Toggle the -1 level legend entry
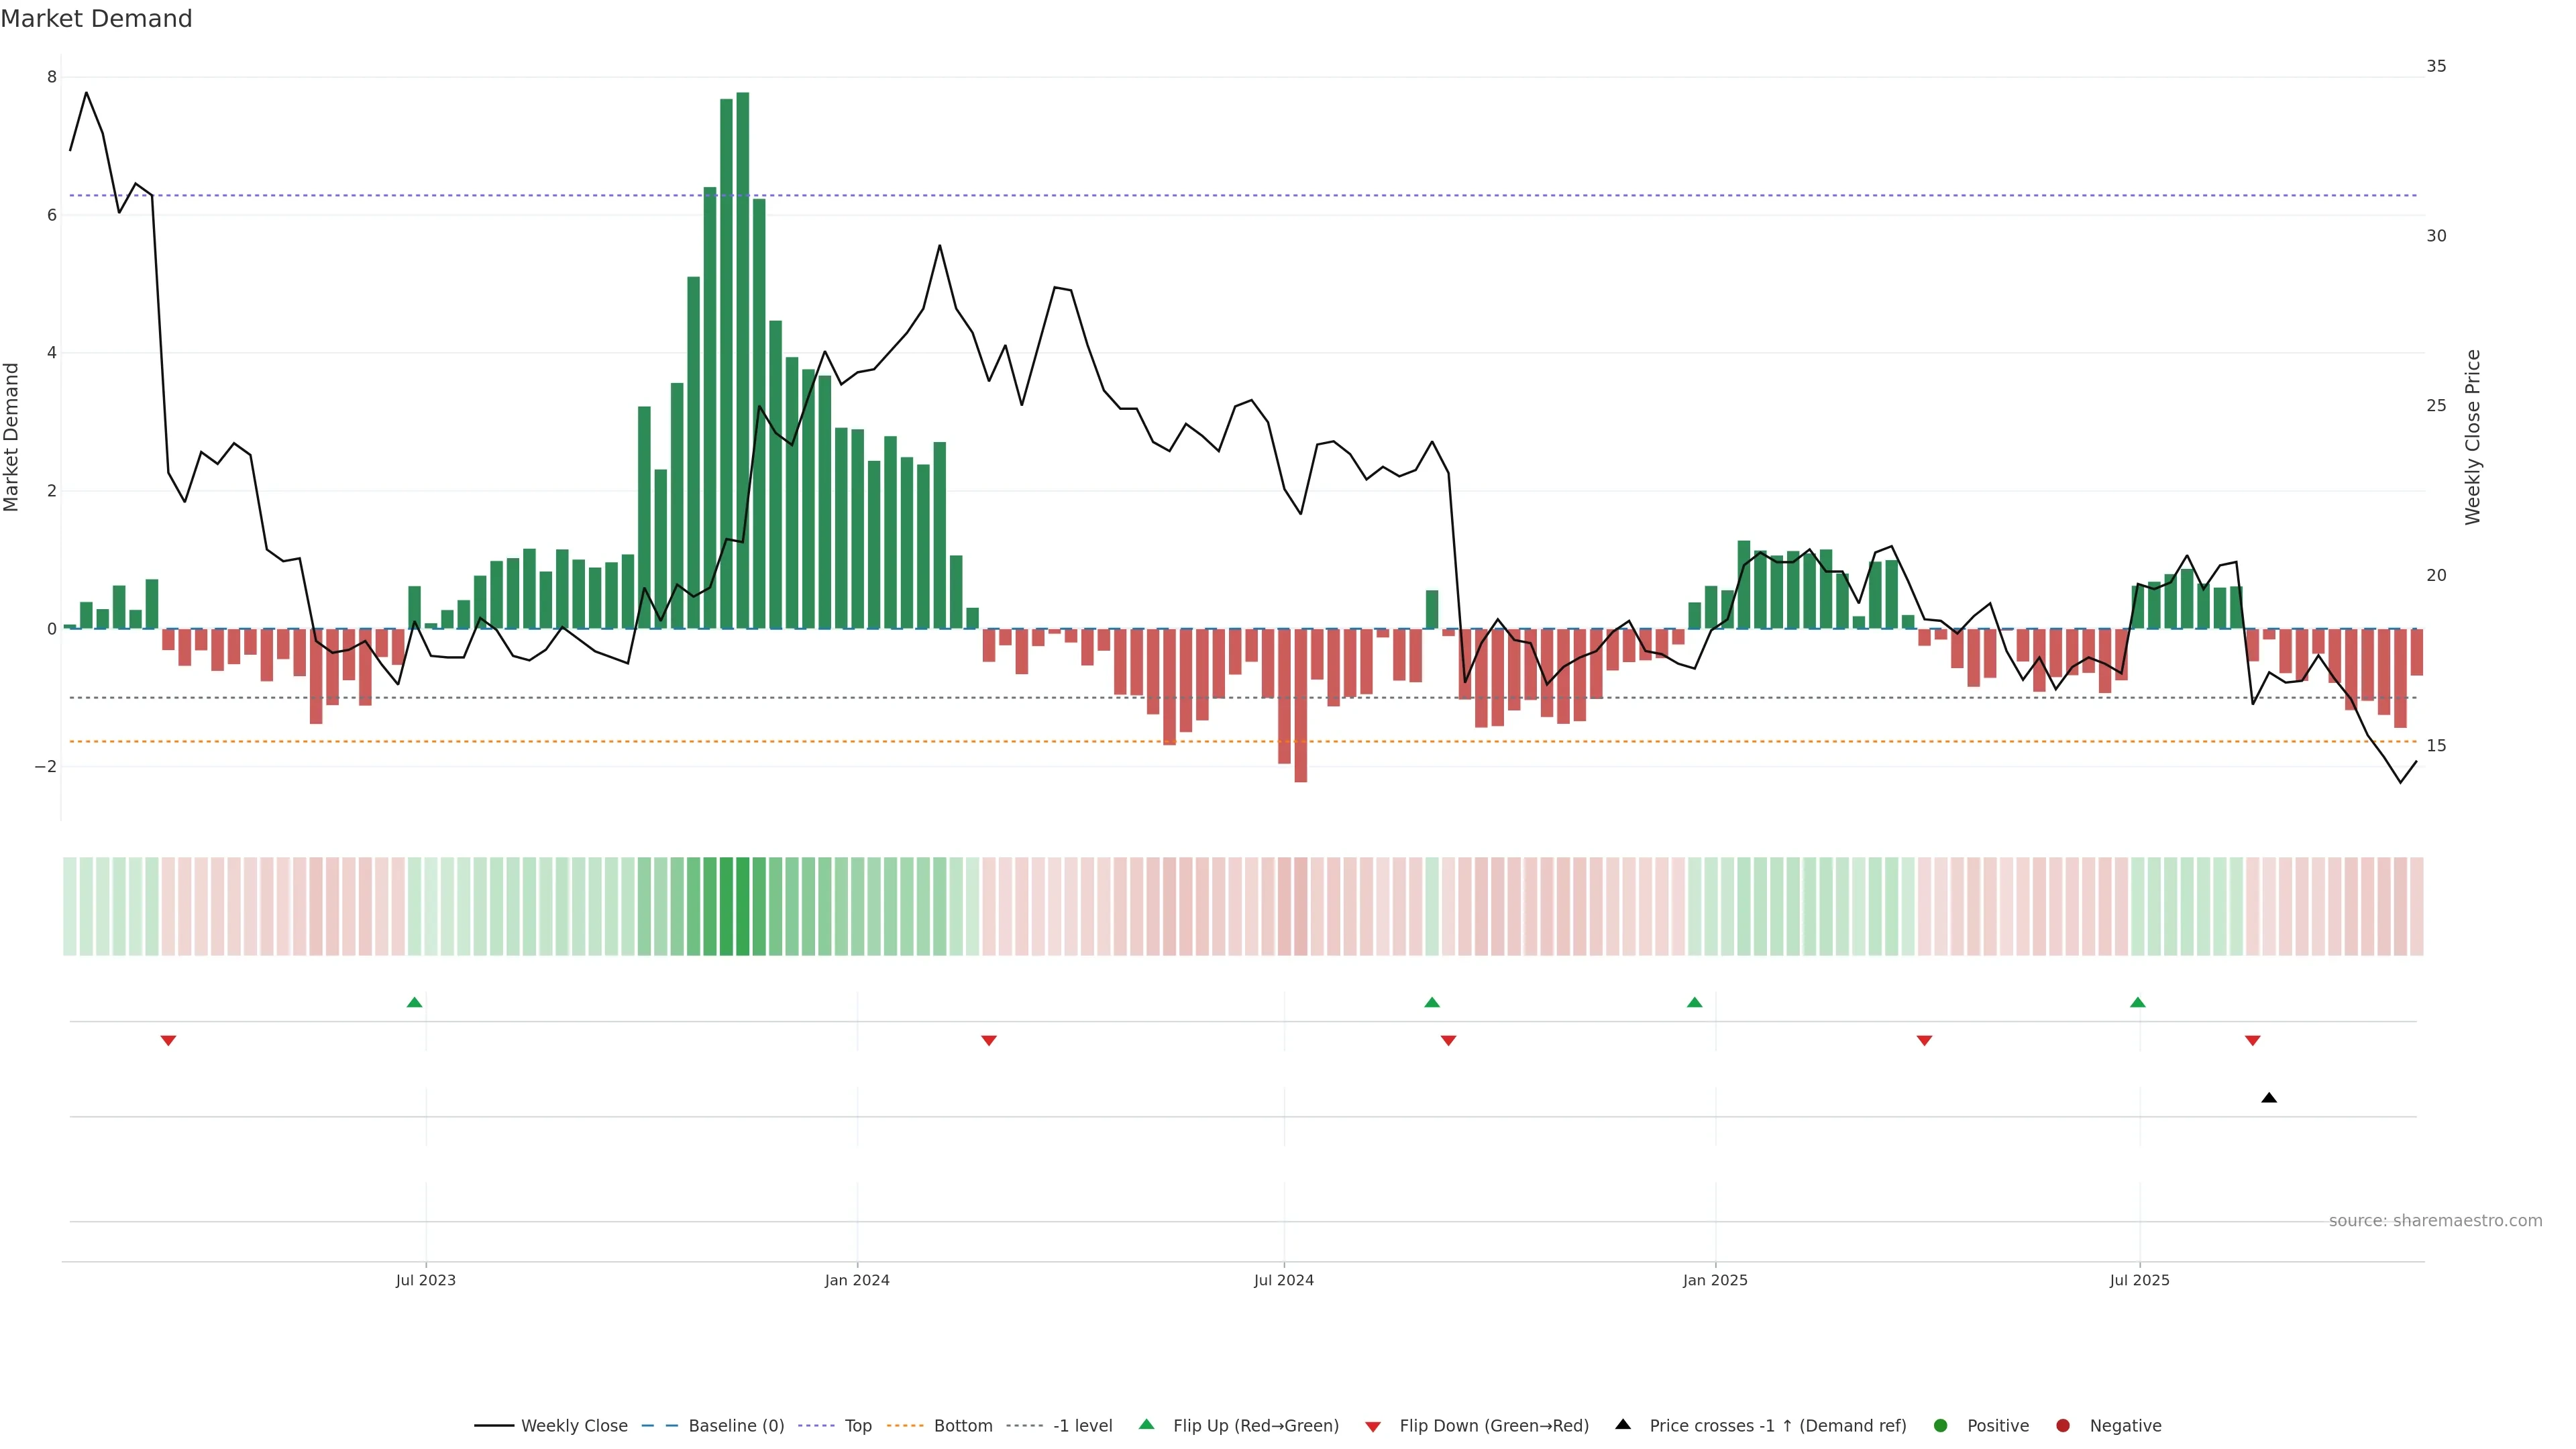Screen dimensions: 2576x1449 1082,1425
